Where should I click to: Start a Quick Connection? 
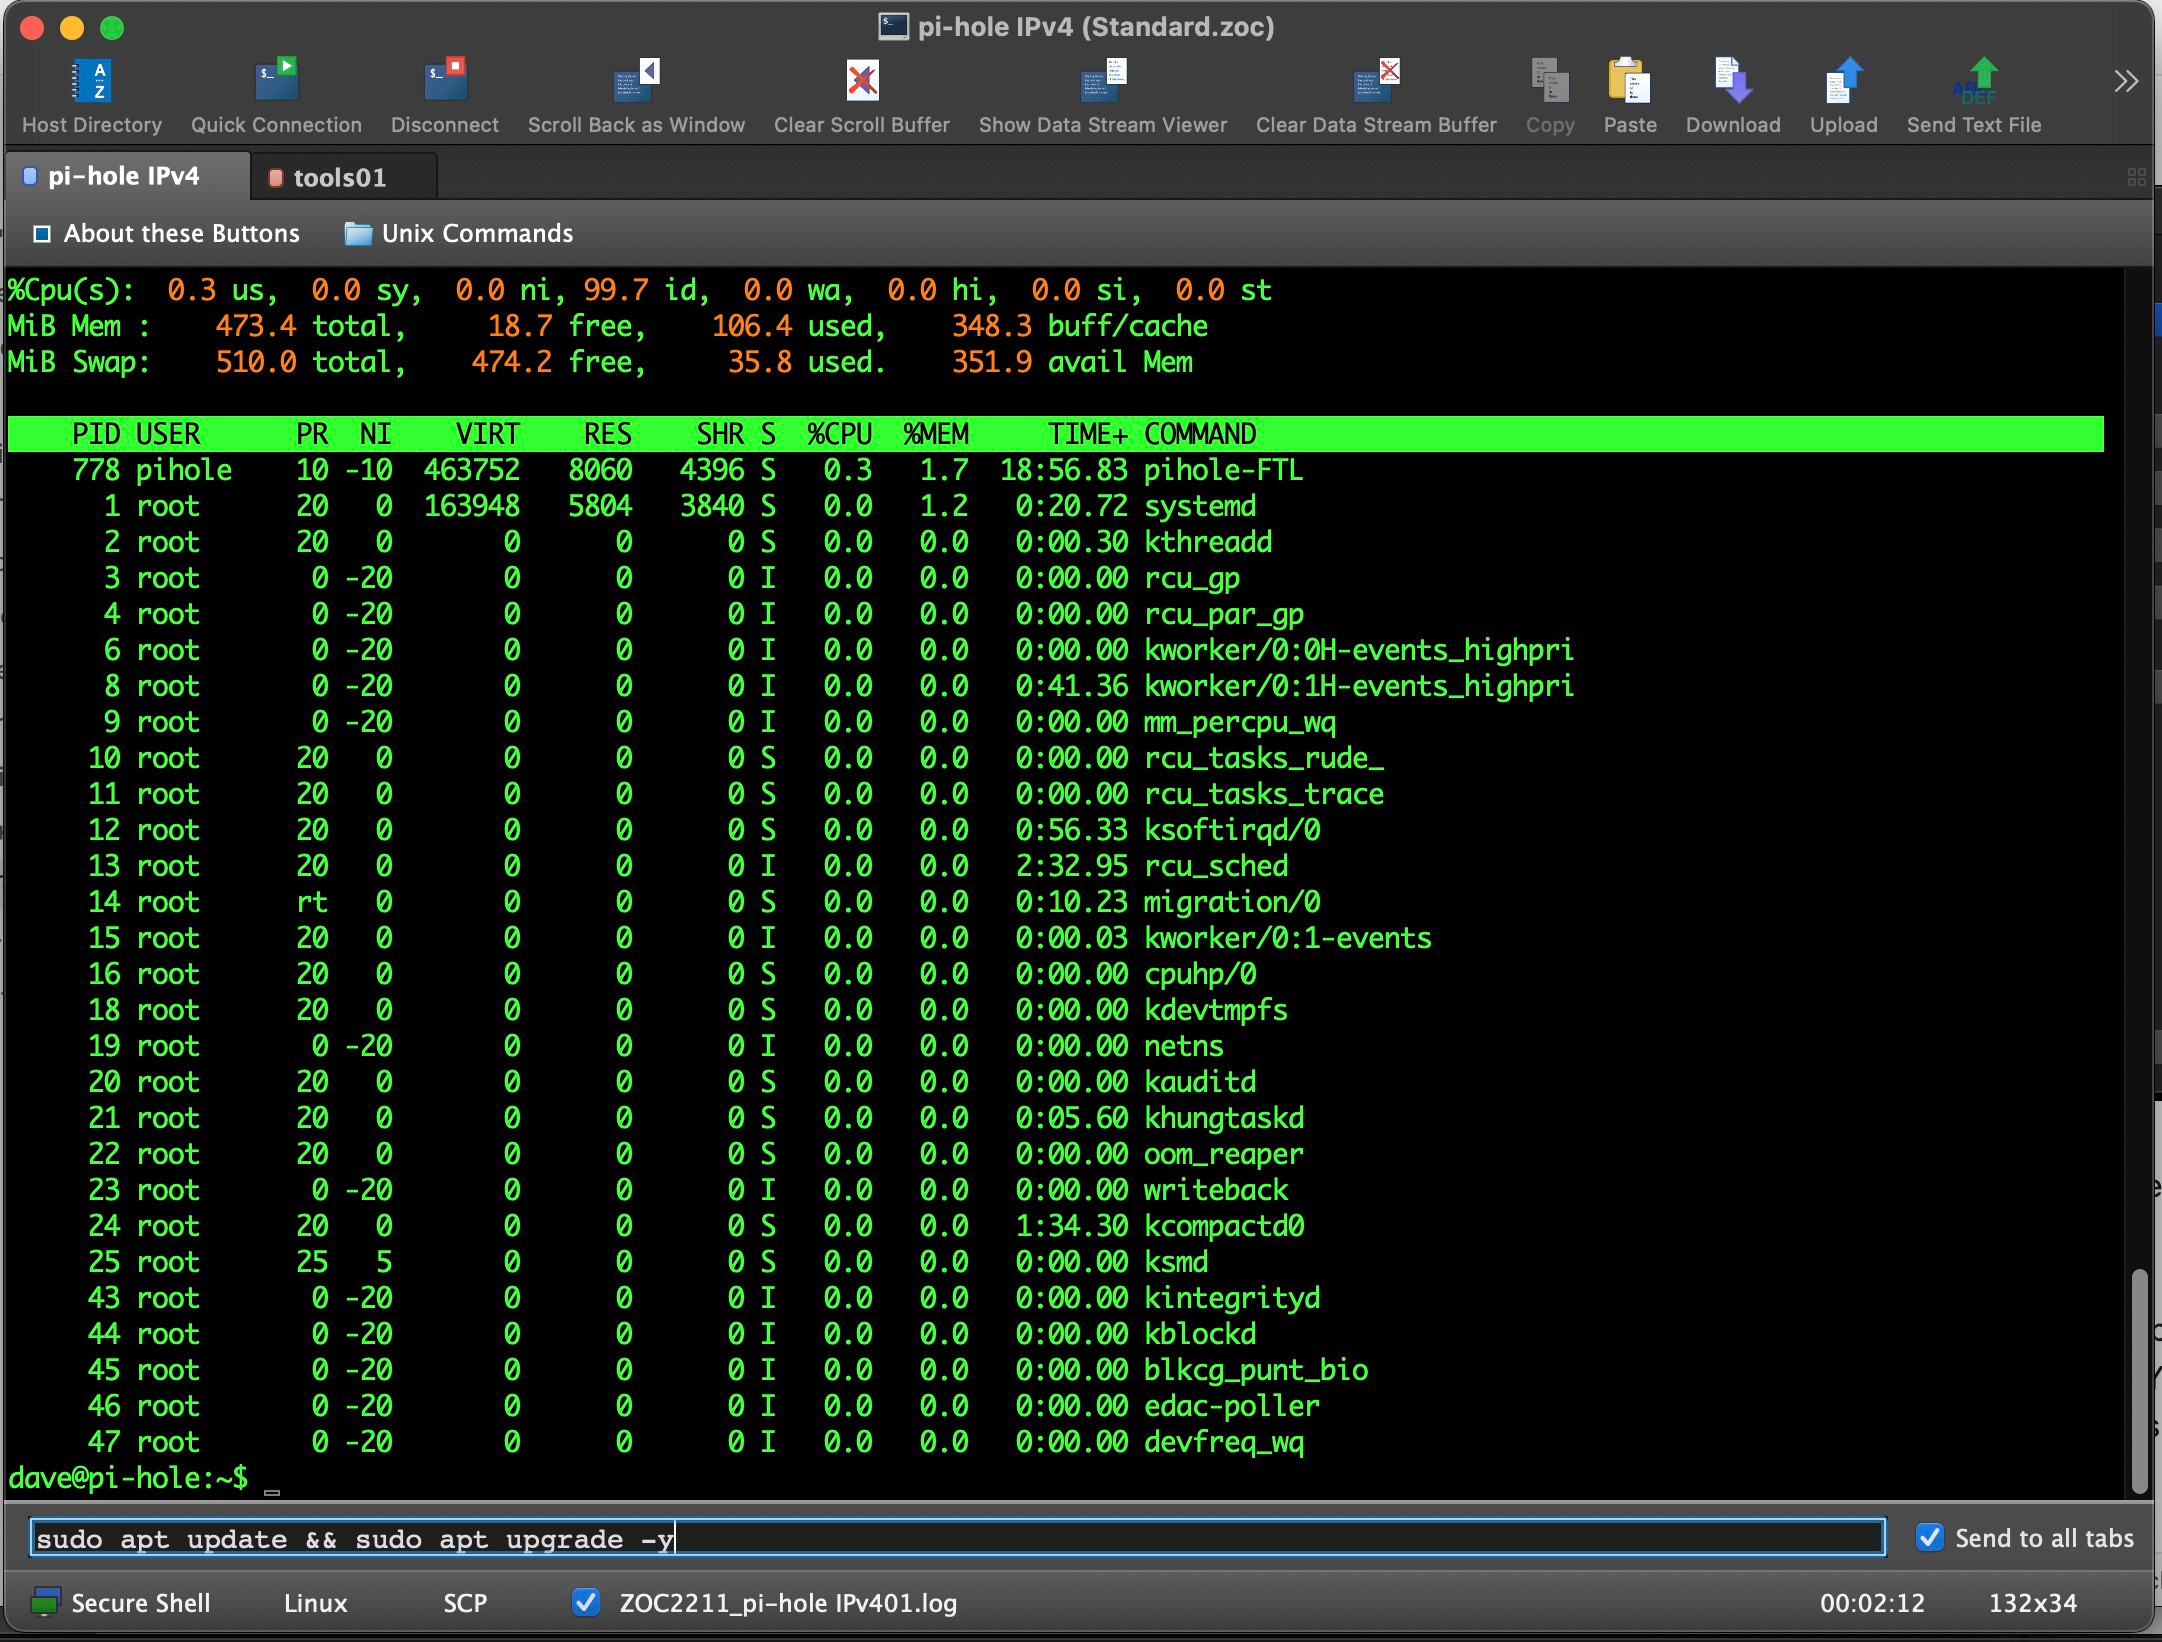point(275,92)
